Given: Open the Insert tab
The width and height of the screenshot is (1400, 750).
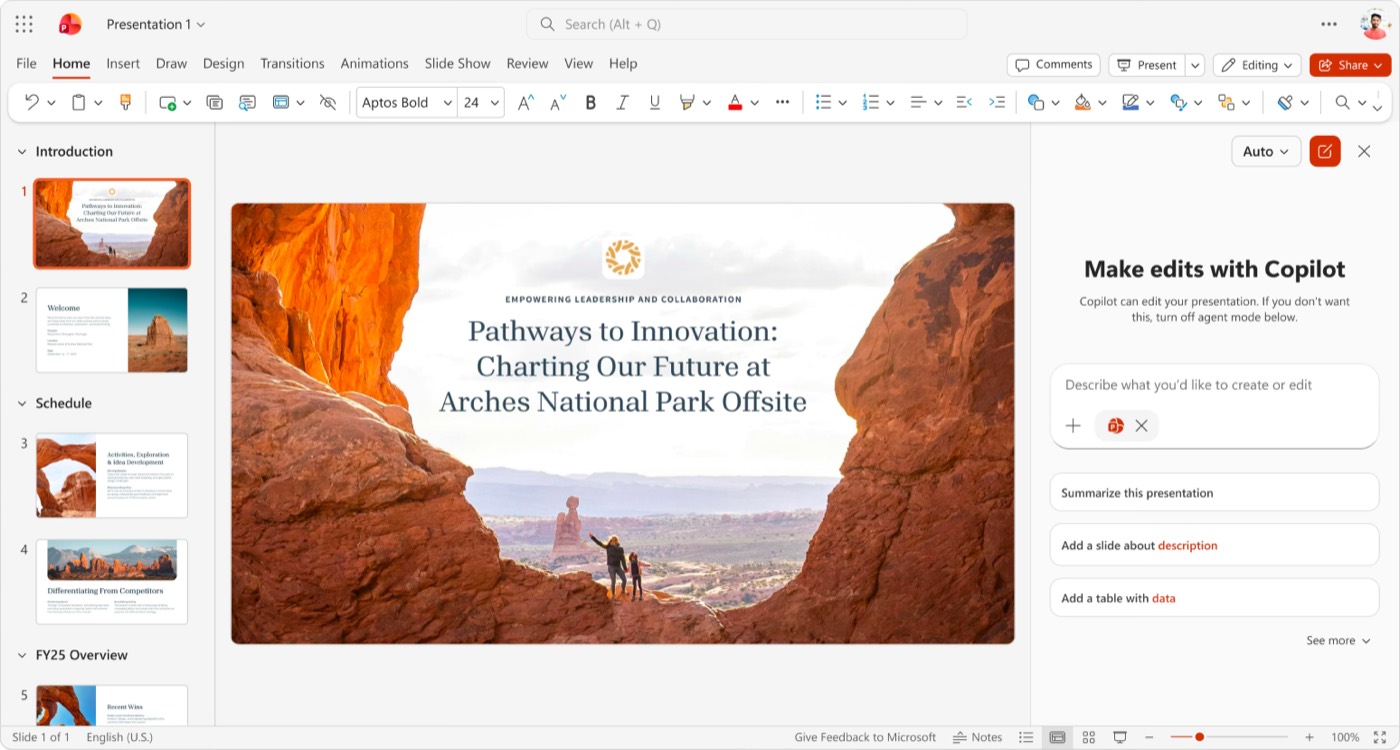Looking at the screenshot, I should 123,63.
